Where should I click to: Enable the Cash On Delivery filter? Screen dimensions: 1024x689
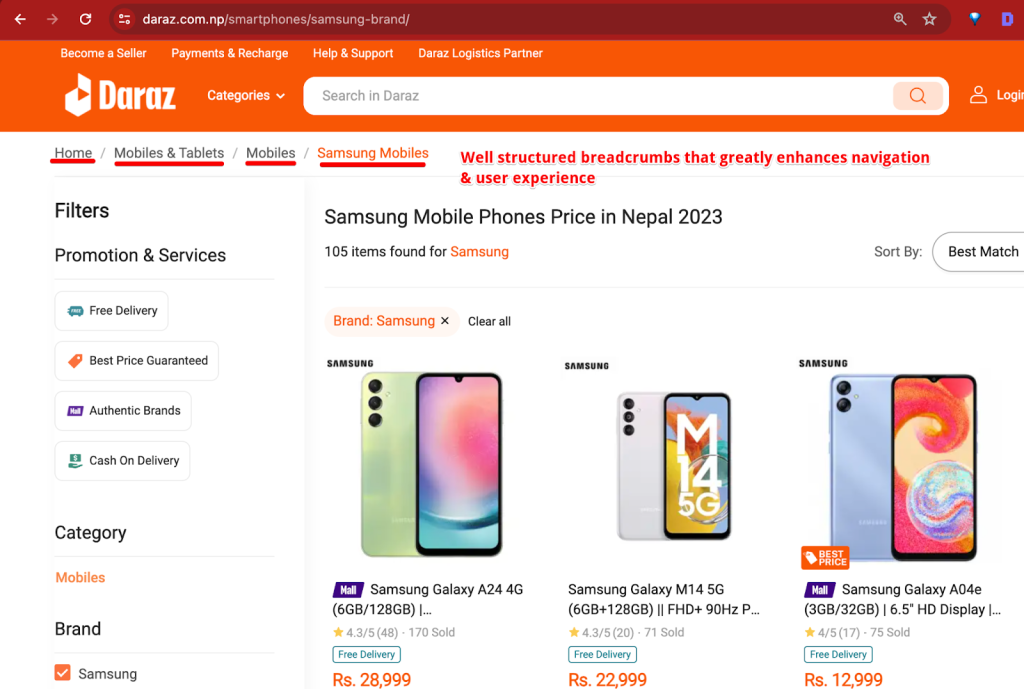pos(122,461)
